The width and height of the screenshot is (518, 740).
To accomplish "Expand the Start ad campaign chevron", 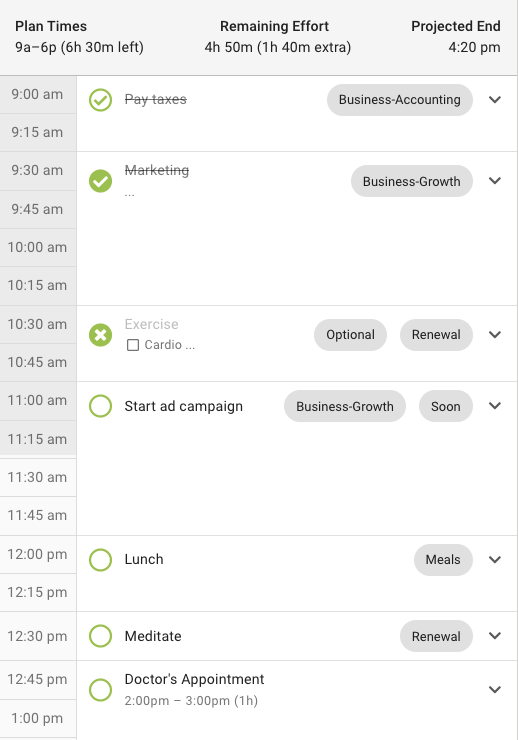I will click(x=495, y=405).
